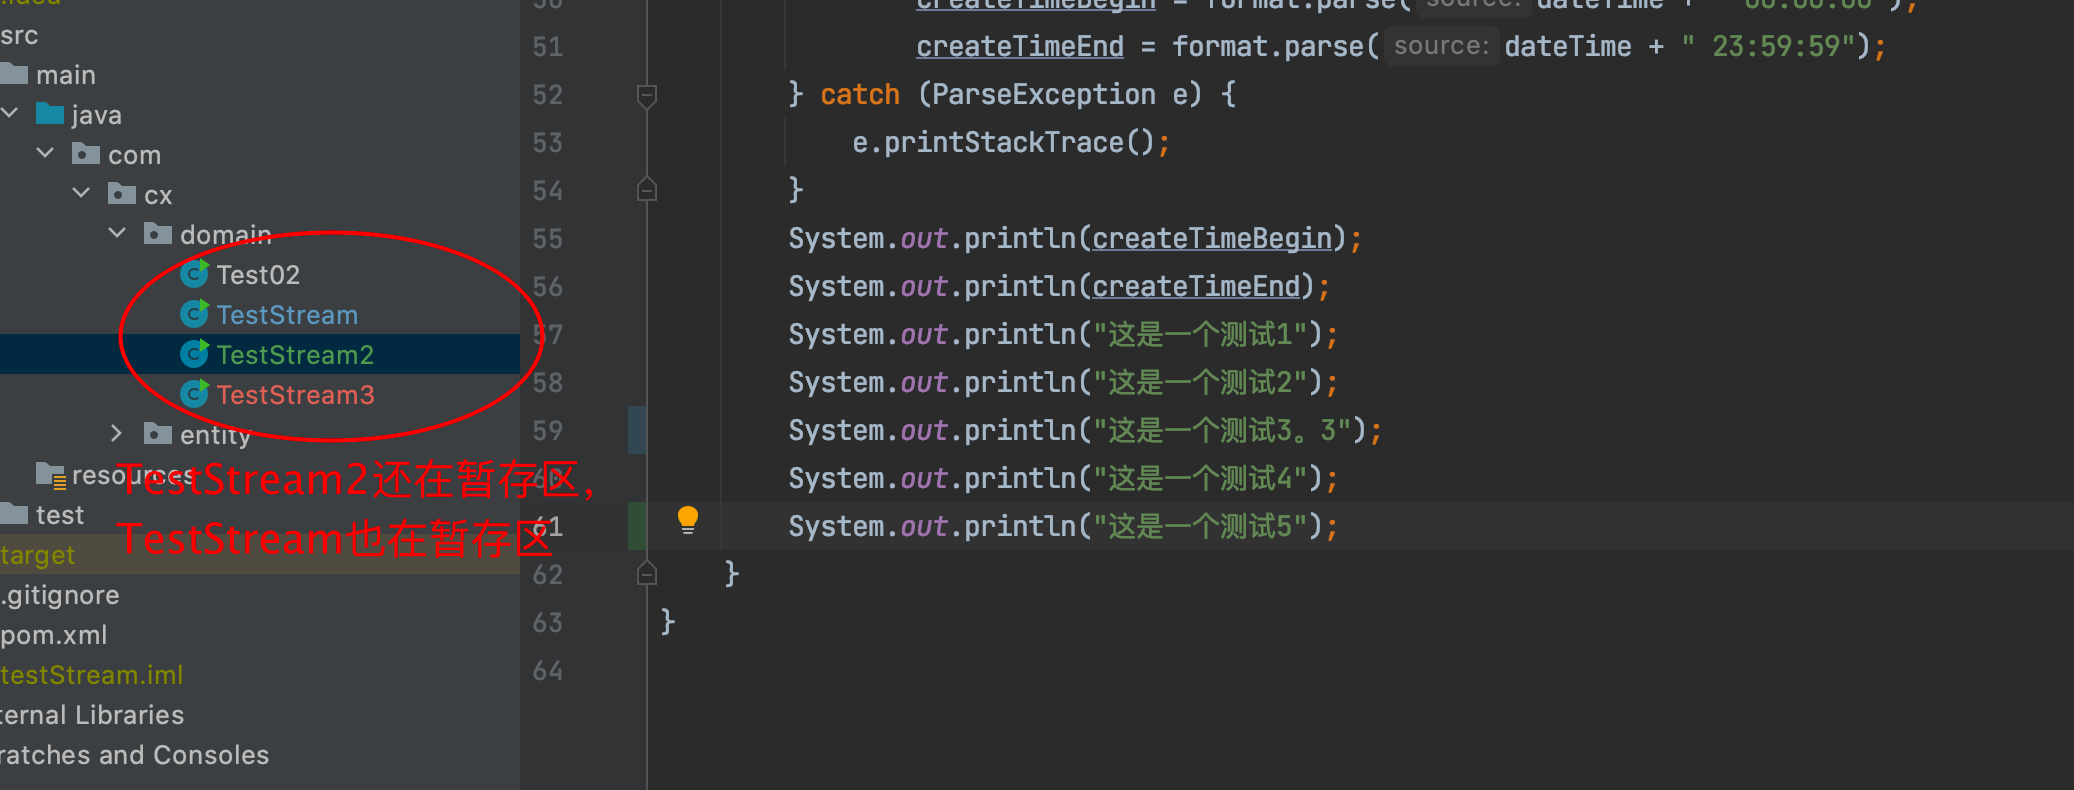
Task: Select External Libraries node
Action: (x=92, y=715)
